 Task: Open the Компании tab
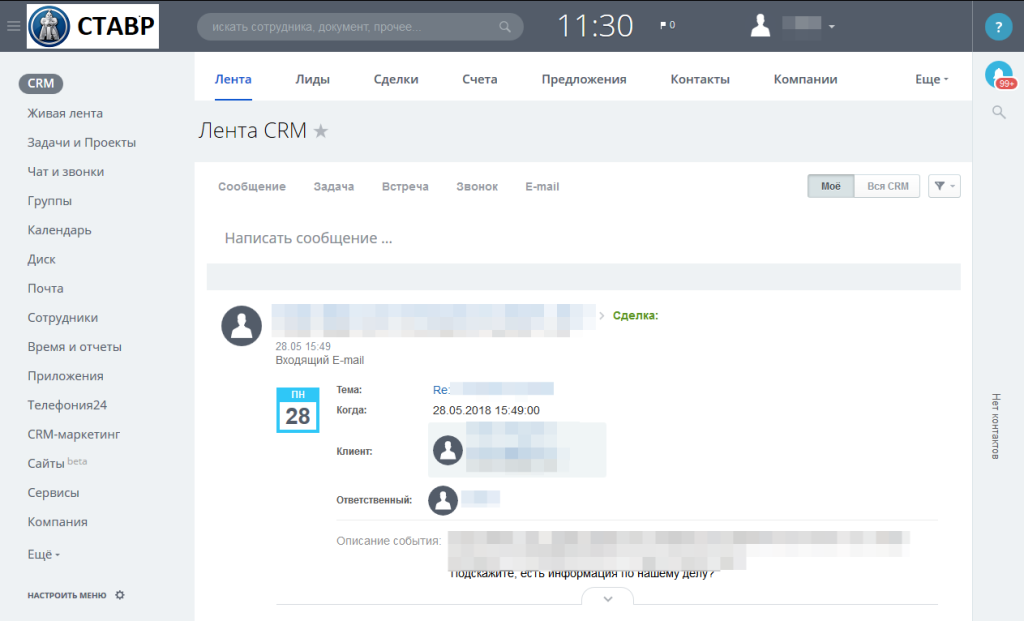point(805,79)
